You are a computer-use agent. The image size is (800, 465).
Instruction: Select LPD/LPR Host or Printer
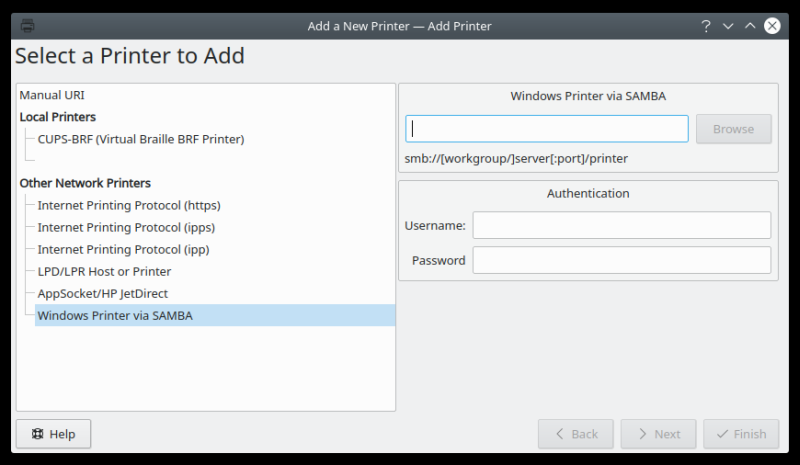click(104, 271)
